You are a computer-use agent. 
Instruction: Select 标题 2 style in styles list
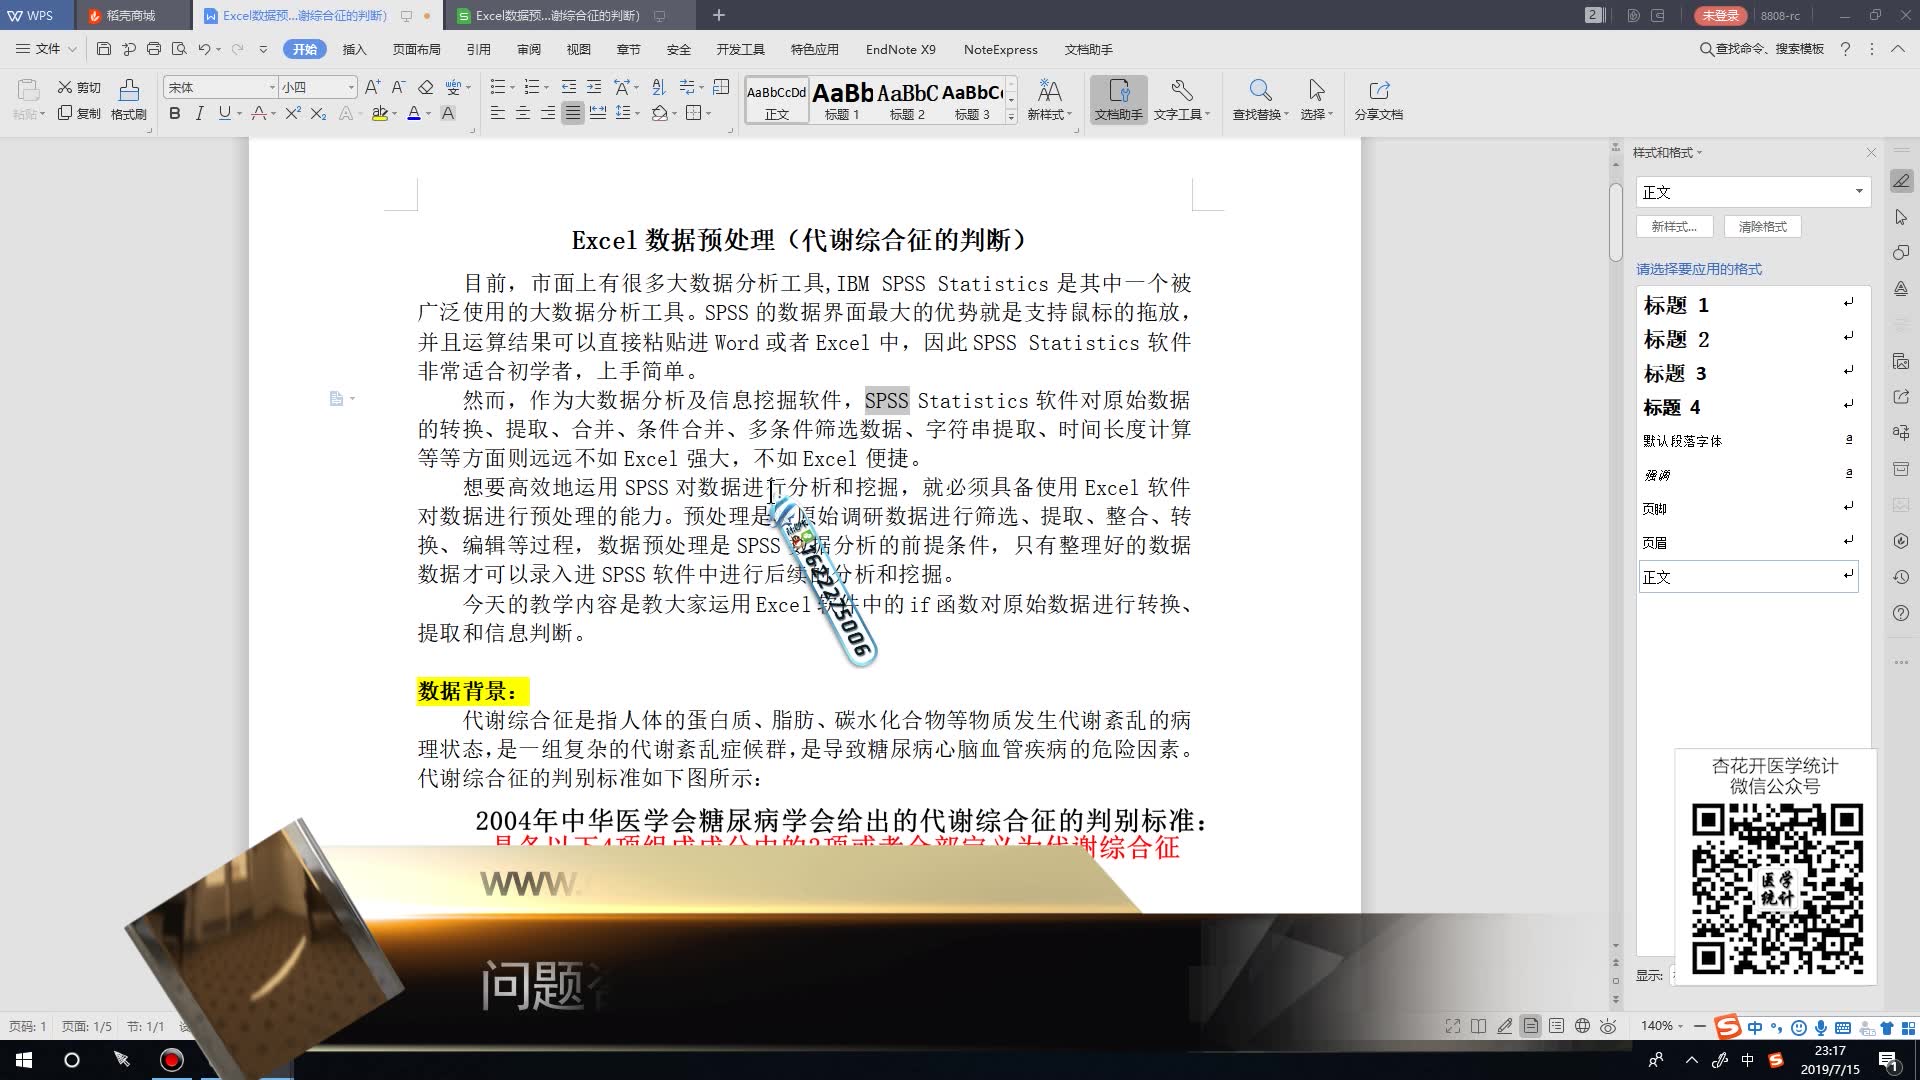(x=1676, y=340)
